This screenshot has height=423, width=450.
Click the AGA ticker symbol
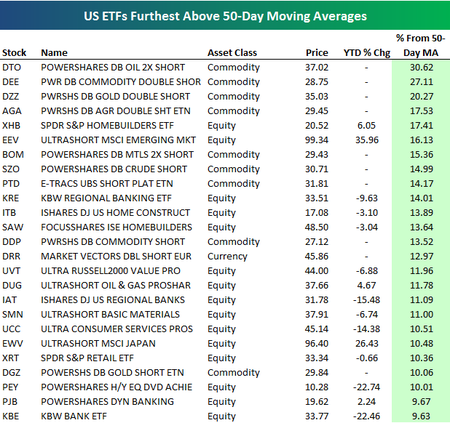[x=12, y=111]
